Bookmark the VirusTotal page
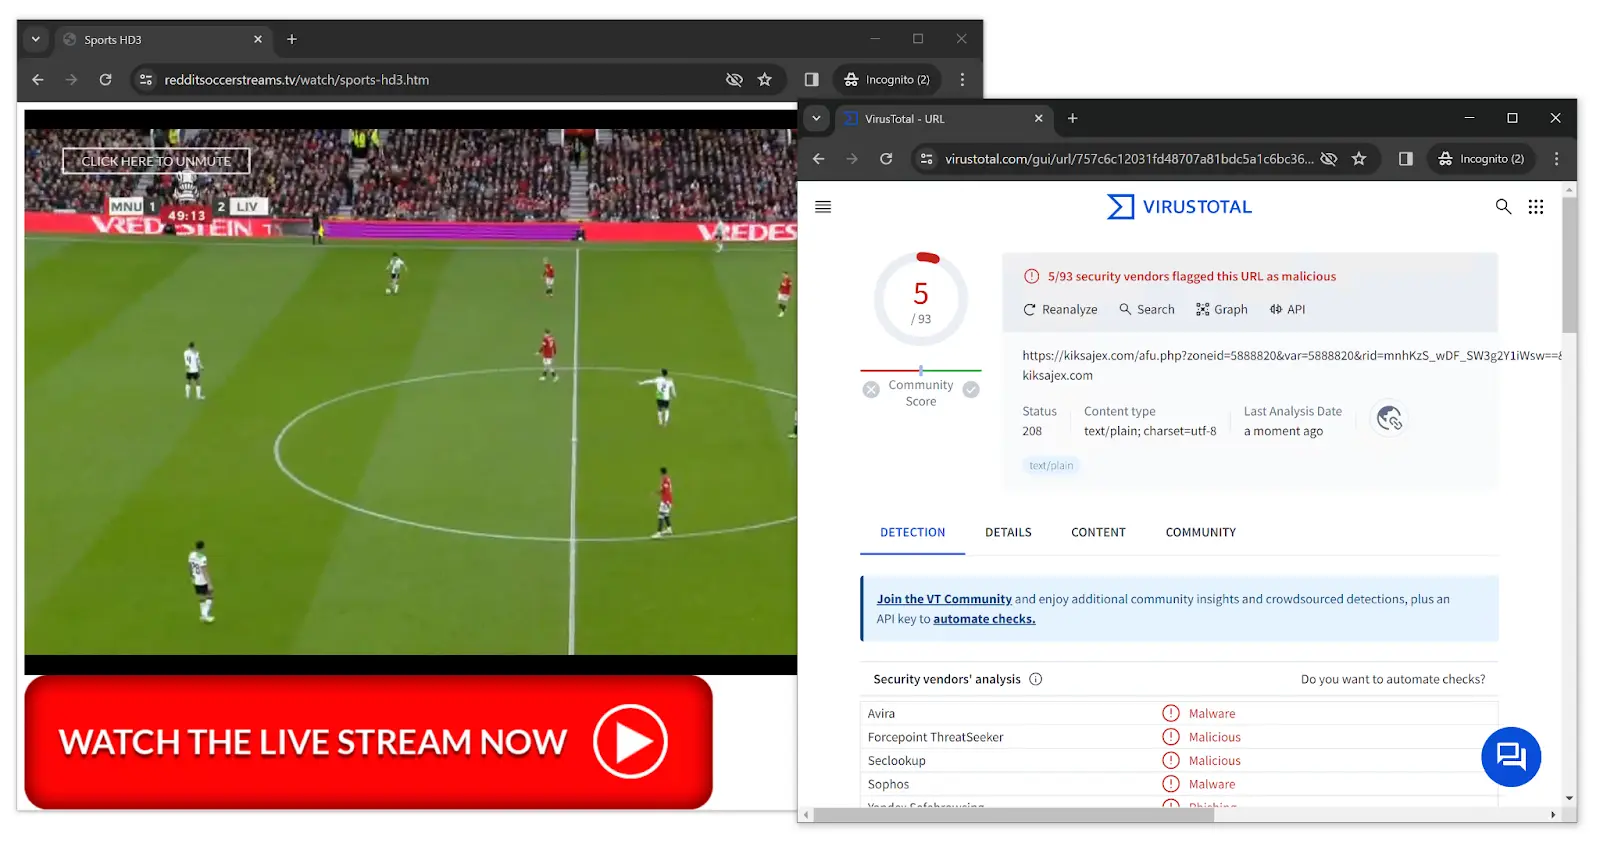The image size is (1600, 844). (1359, 158)
